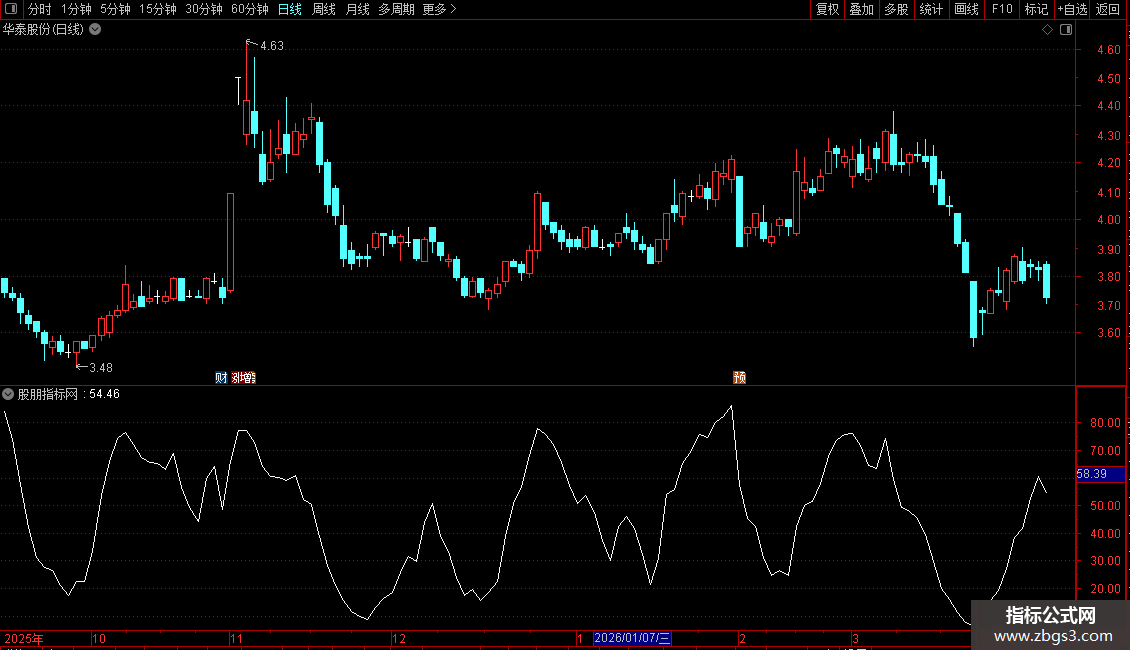This screenshot has height=650, width=1130.
Task: Click the 4.60 price axis label
Action: click(1108, 50)
